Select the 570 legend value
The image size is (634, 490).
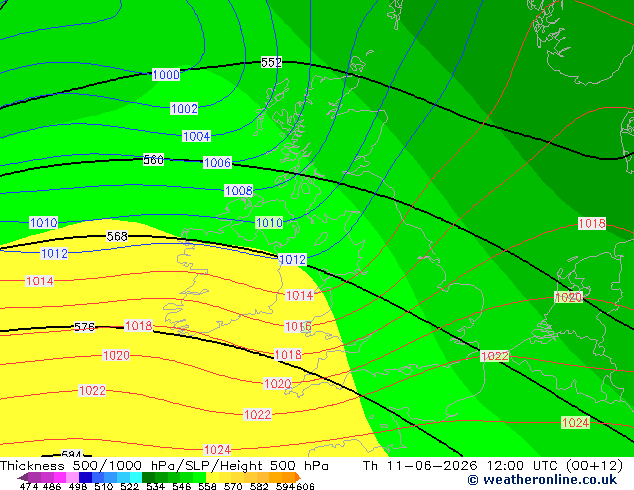[233, 486]
